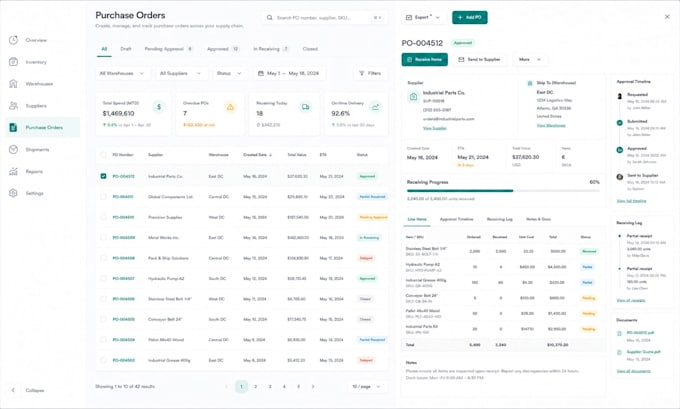Click the truck icon on Receiving Today card
Image resolution: width=680 pixels, height=409 pixels.
click(305, 107)
